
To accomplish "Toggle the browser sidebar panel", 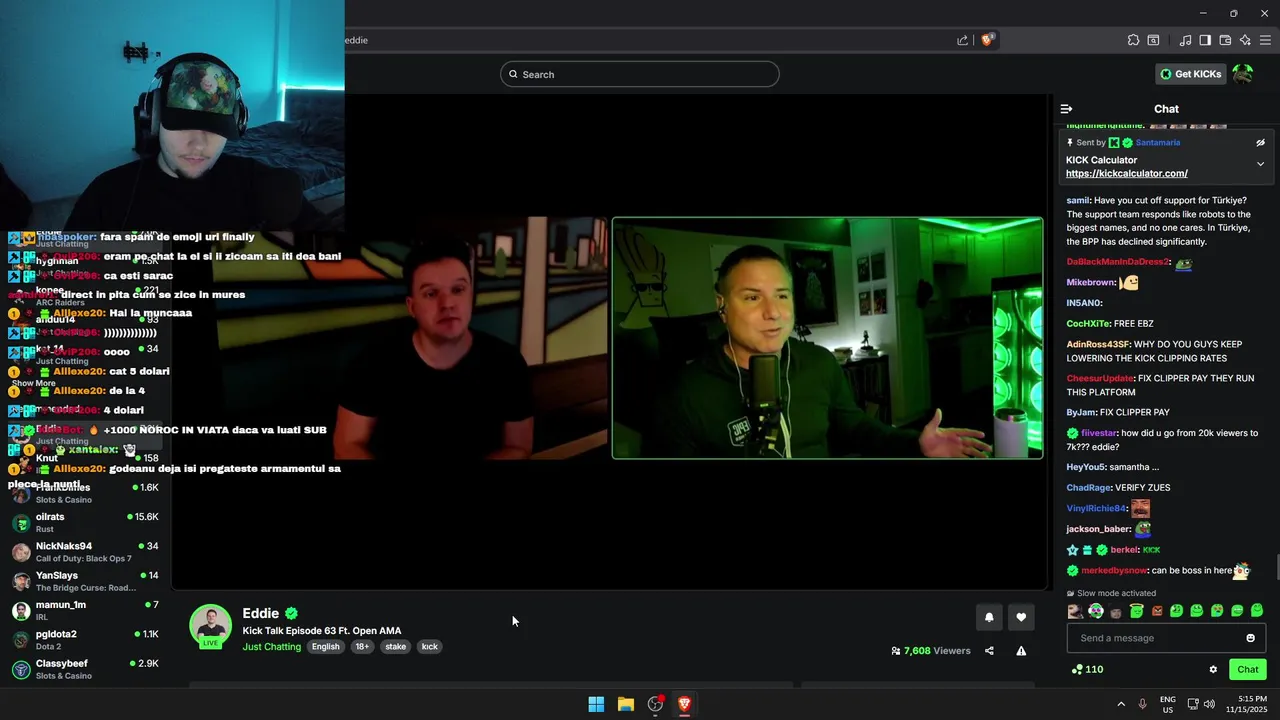I will (x=1205, y=40).
